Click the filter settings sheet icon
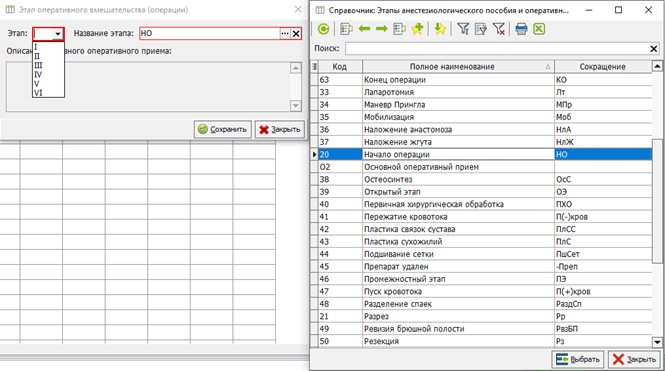The height and width of the screenshot is (371, 665). point(481,29)
